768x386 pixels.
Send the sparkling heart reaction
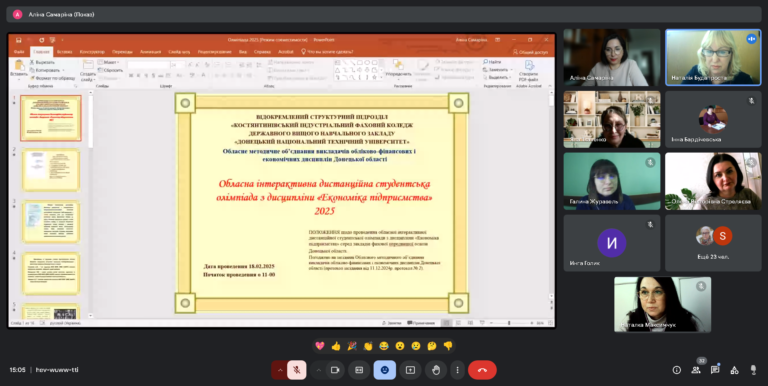pos(320,346)
